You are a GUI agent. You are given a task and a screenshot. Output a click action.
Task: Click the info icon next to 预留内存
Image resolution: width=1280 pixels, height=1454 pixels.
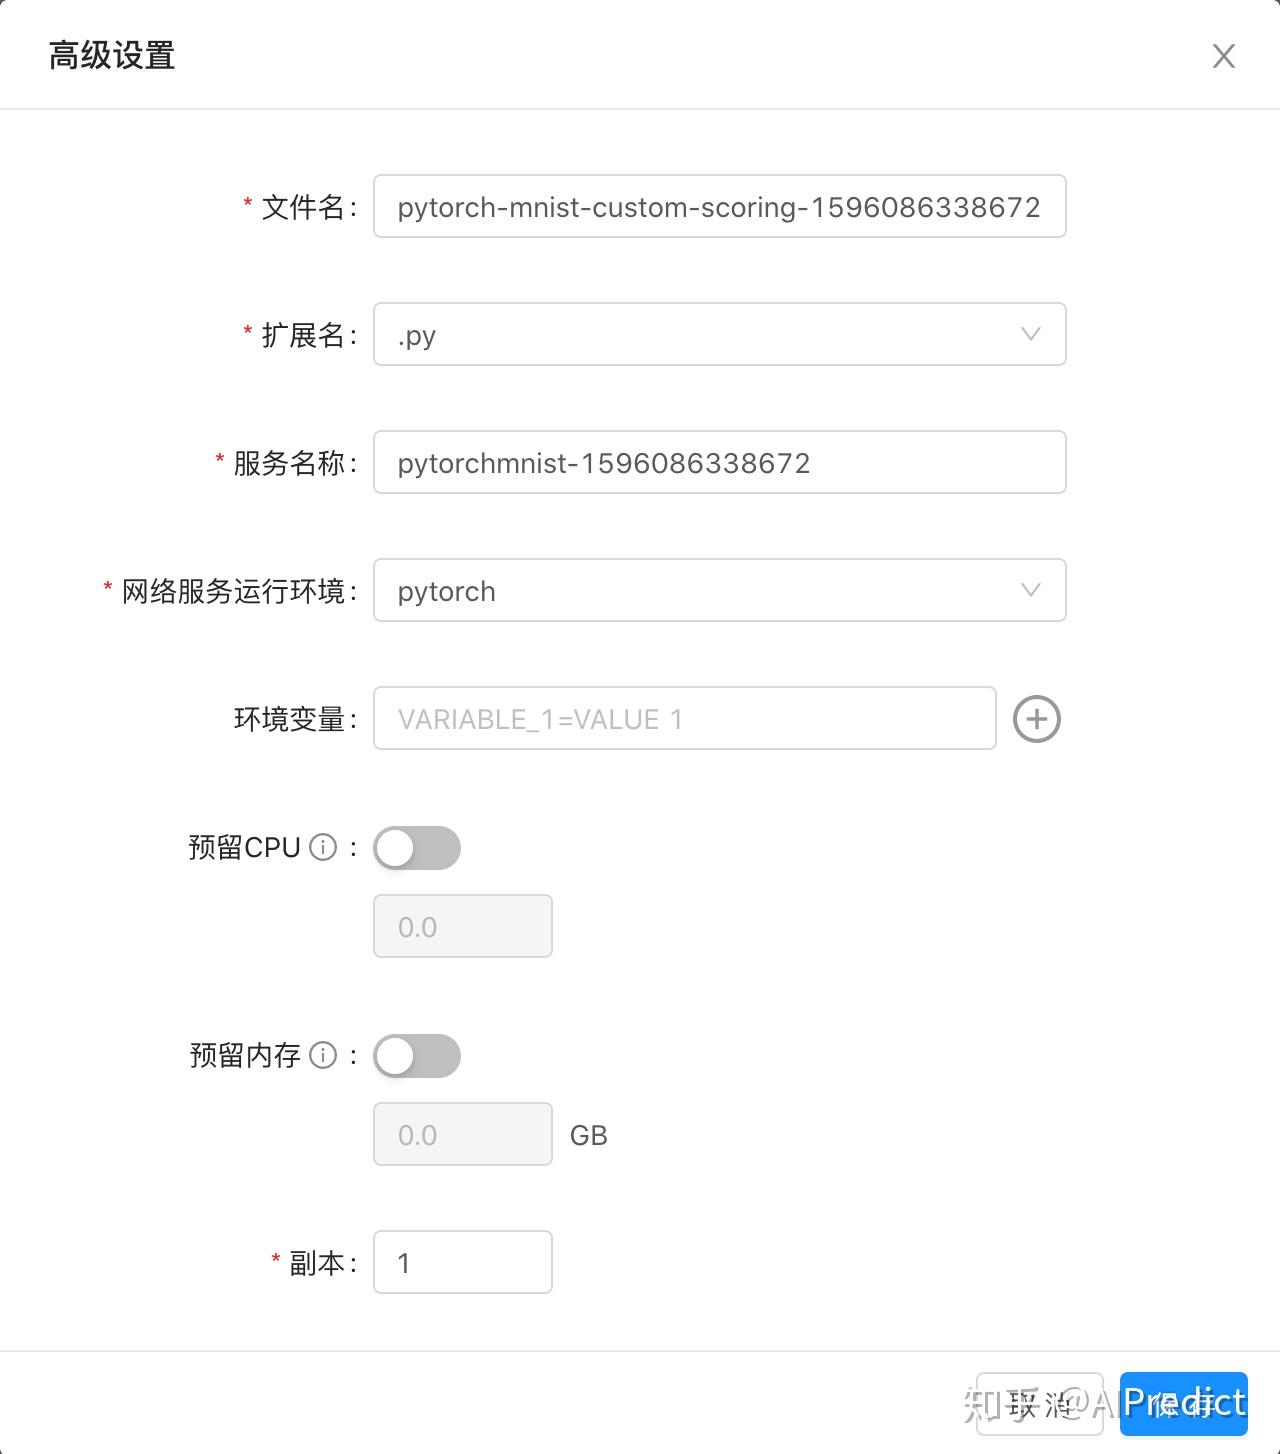(x=322, y=1055)
